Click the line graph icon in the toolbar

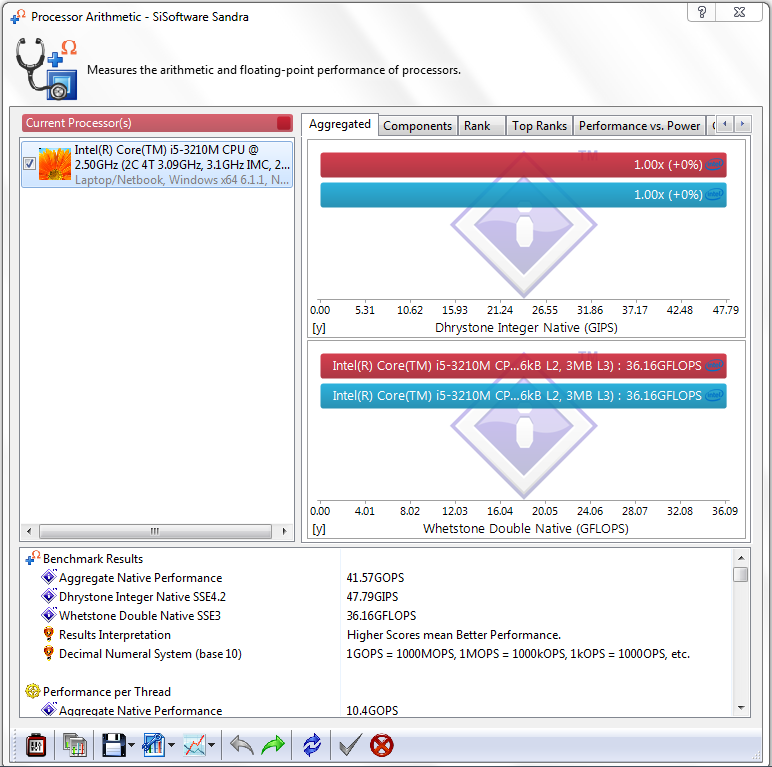click(194, 745)
